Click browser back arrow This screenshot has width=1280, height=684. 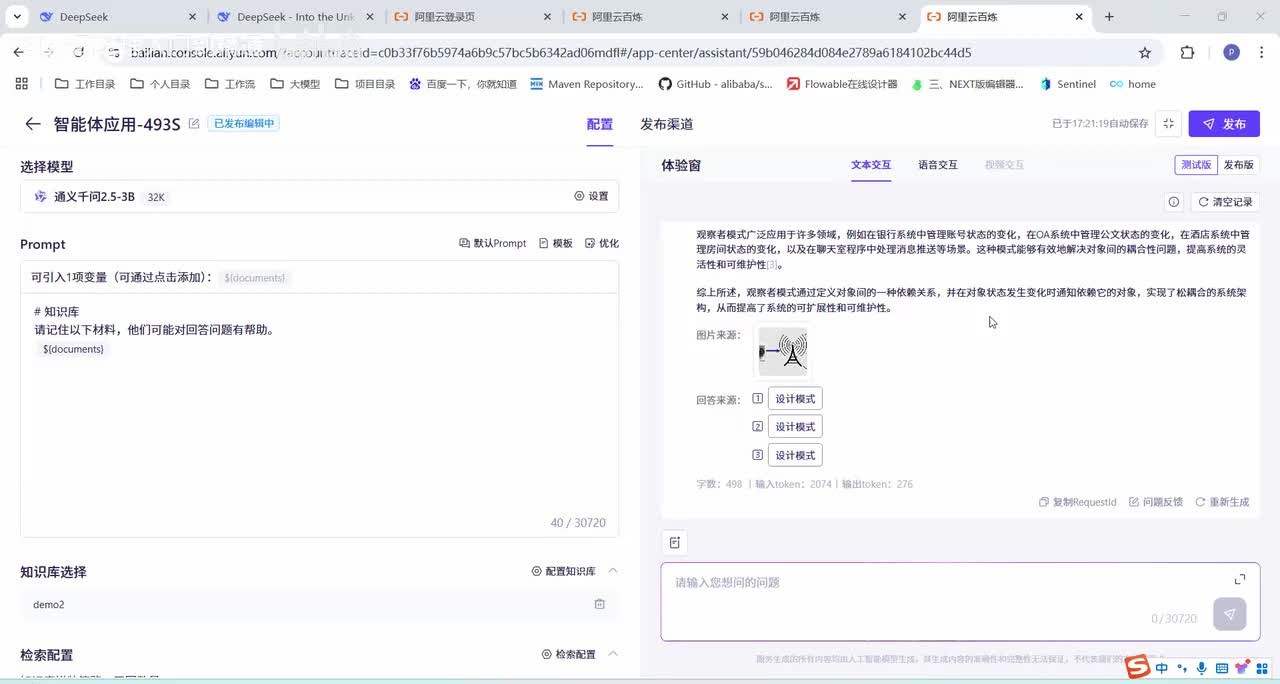[x=18, y=52]
